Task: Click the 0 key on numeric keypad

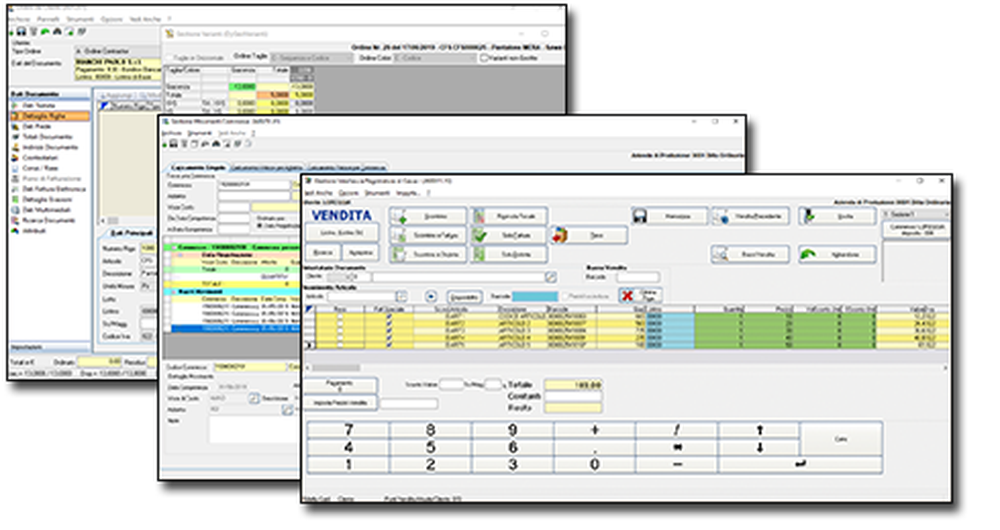Action: tap(594, 464)
